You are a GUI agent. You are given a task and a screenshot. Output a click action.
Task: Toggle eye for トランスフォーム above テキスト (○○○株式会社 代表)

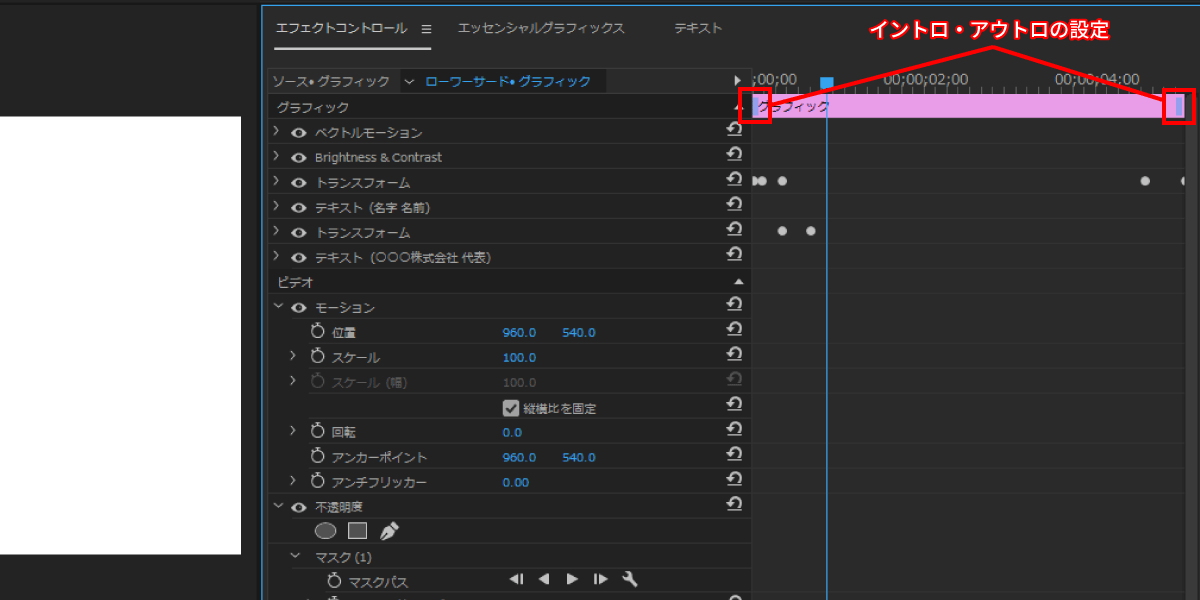pos(298,232)
